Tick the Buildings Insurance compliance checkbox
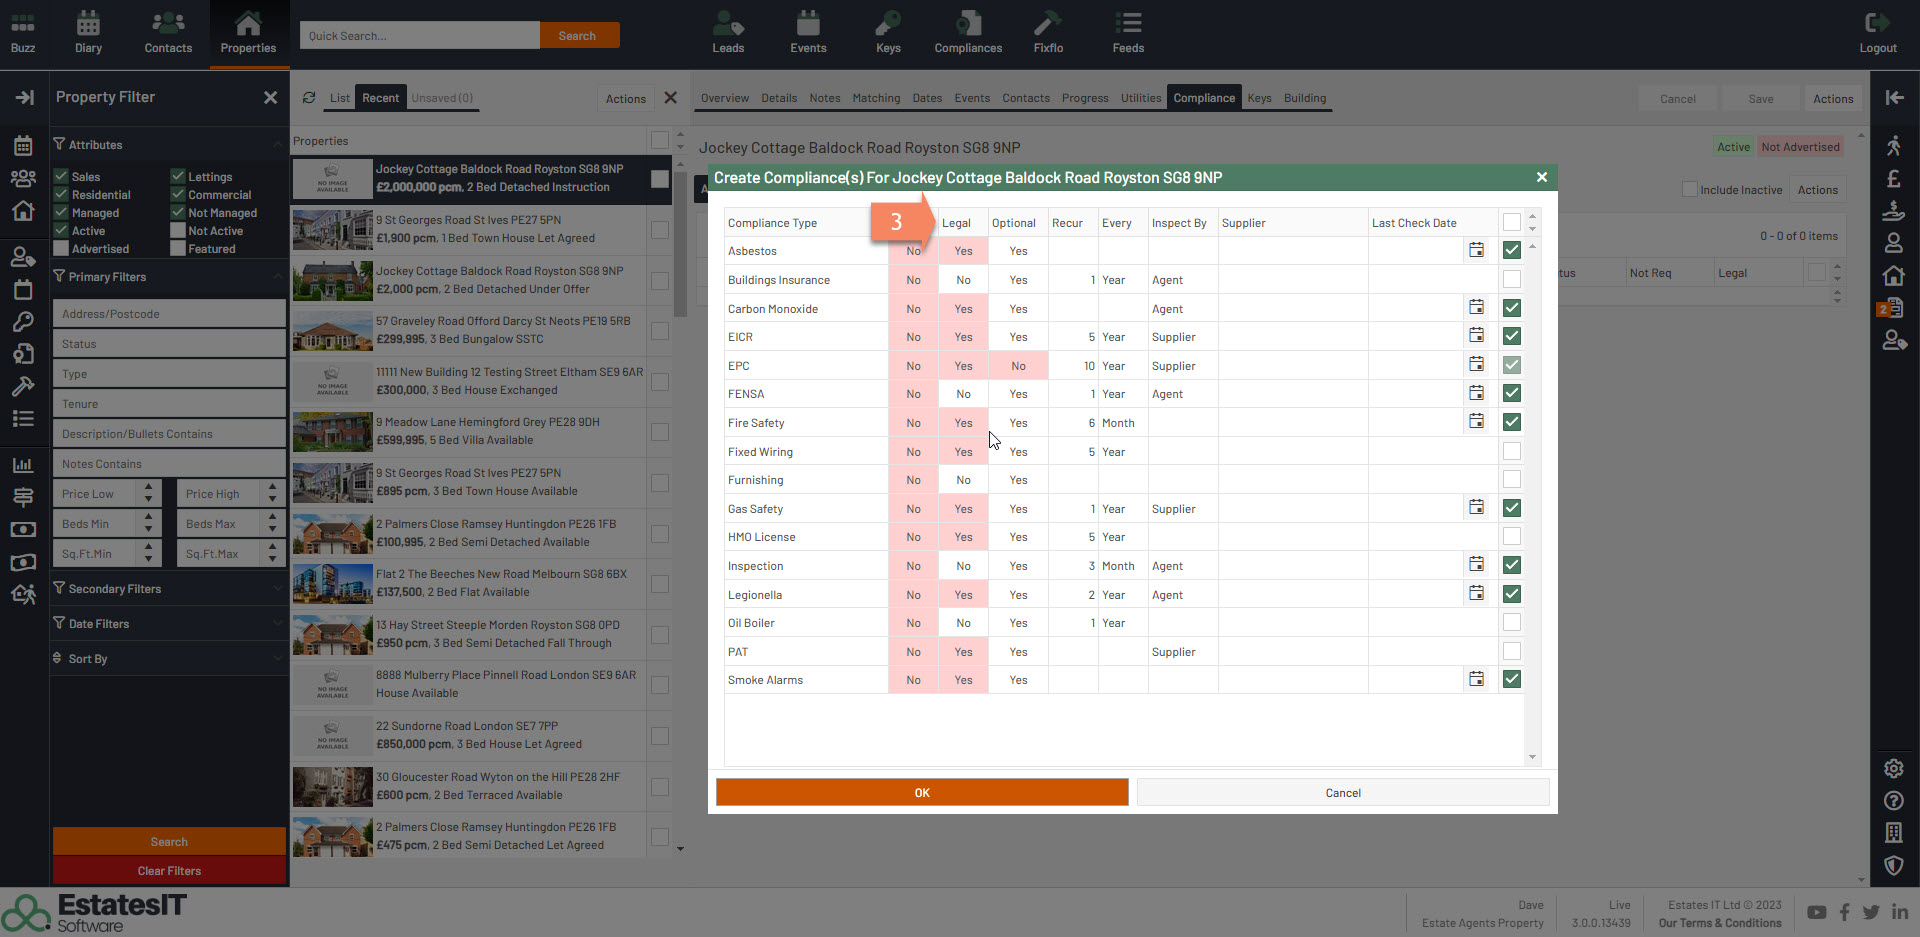This screenshot has width=1920, height=937. click(x=1511, y=280)
